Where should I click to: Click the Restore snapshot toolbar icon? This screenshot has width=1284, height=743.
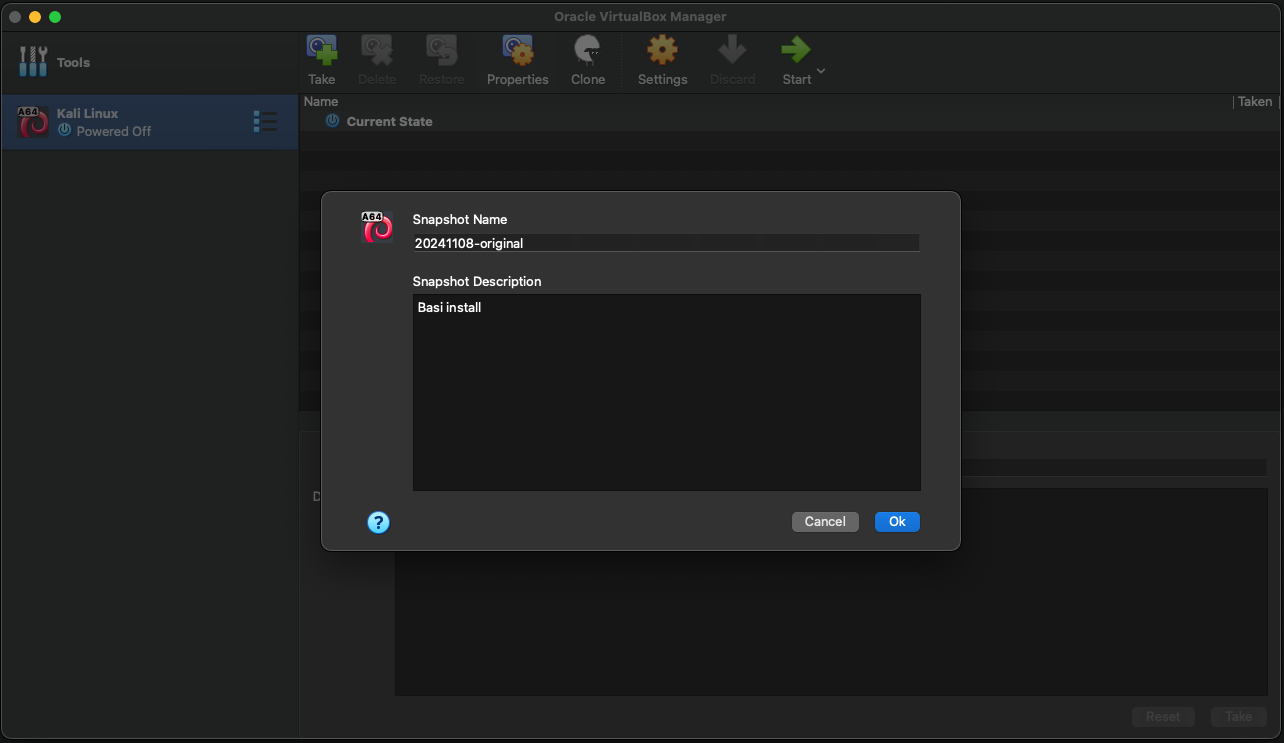[441, 51]
